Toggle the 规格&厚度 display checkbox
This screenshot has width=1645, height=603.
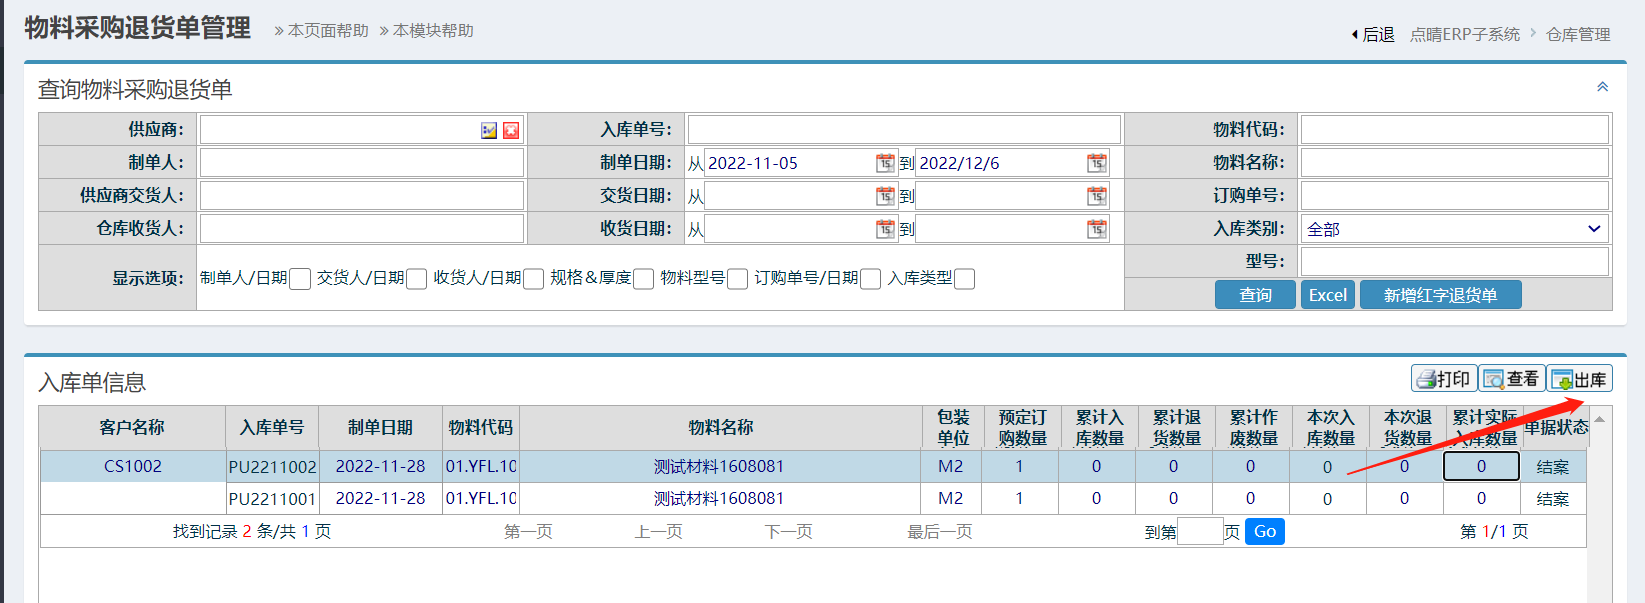click(x=643, y=279)
